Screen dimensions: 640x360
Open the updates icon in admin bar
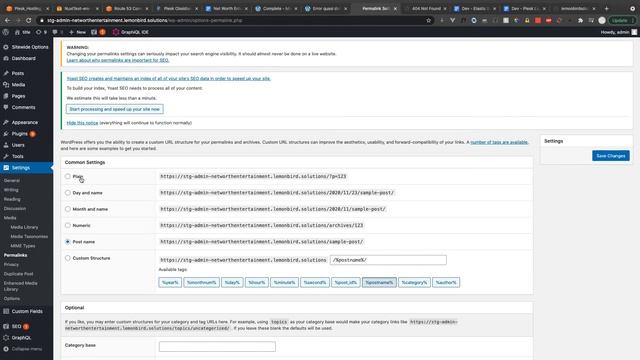[41, 32]
